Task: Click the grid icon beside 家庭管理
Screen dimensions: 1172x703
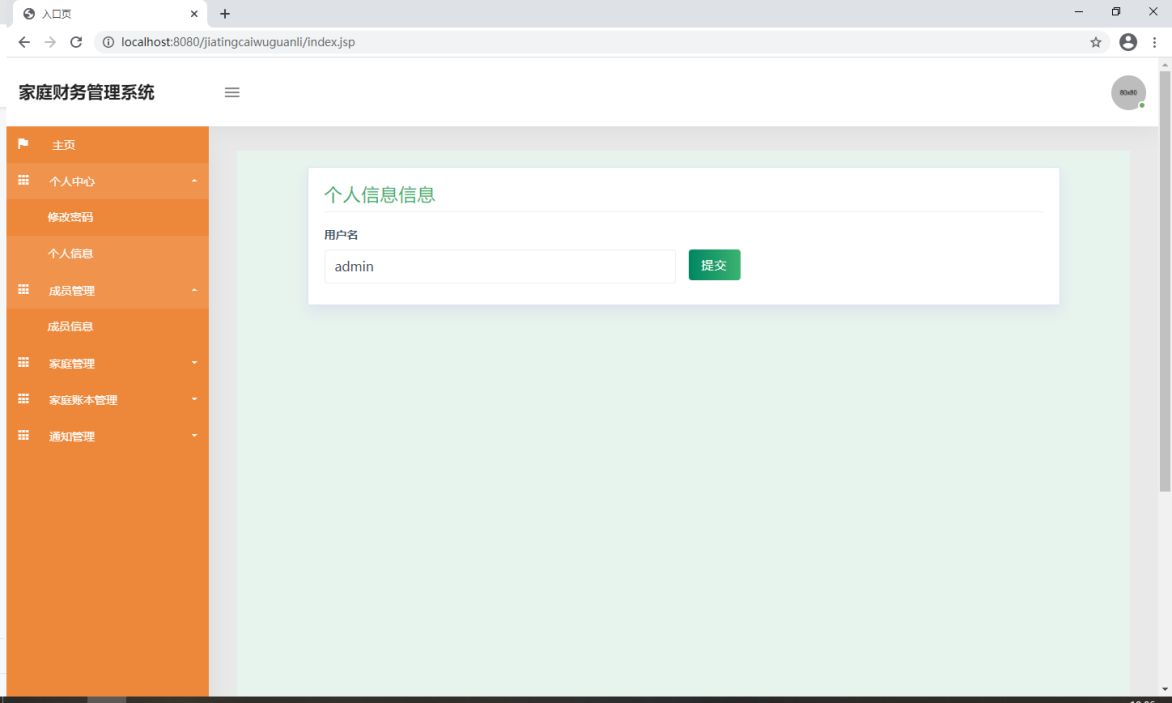Action: click(23, 362)
